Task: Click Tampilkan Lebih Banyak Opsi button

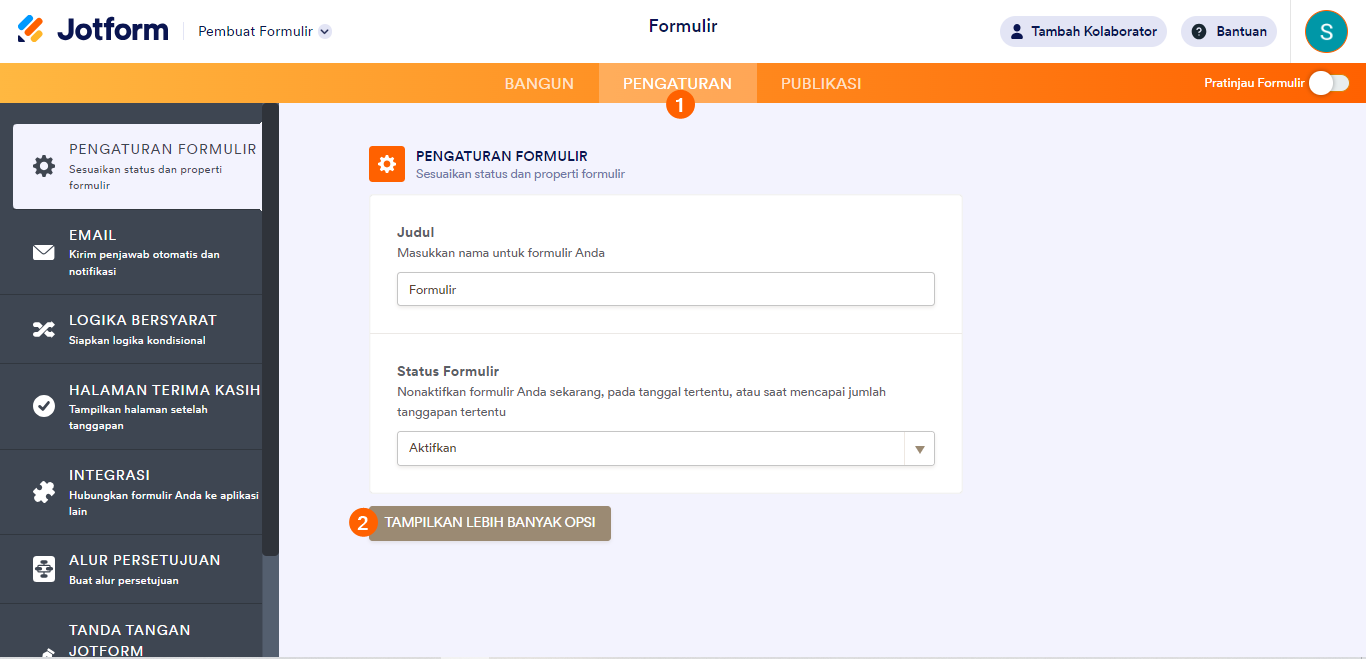Action: (x=490, y=523)
